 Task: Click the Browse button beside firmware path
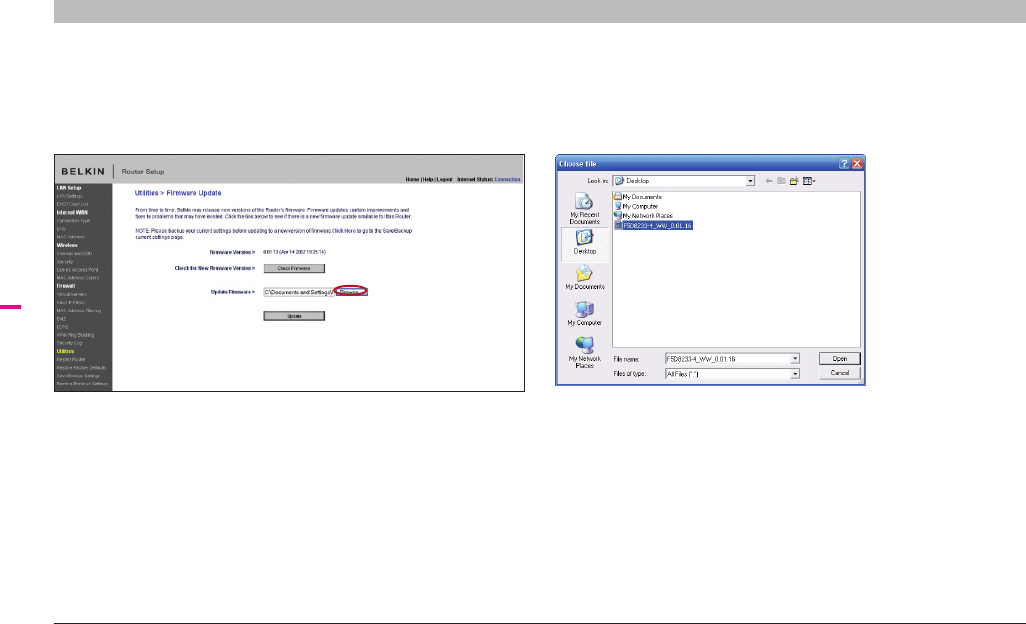351,292
